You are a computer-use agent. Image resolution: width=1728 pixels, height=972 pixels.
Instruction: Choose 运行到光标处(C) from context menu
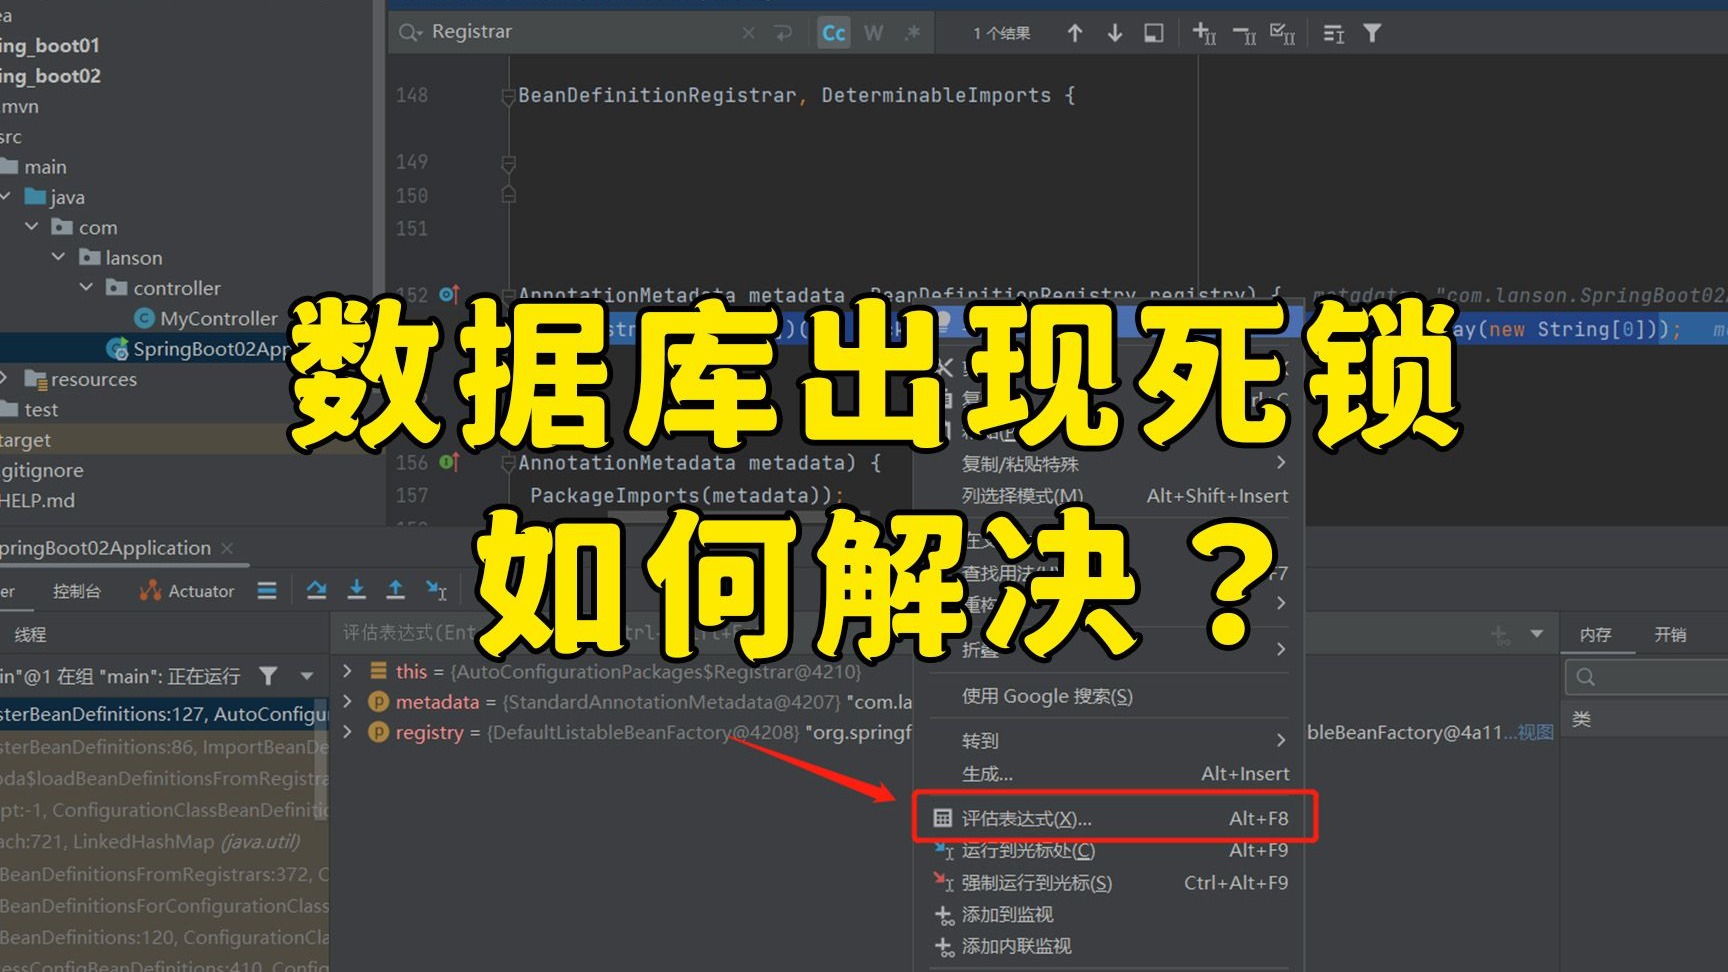coord(1110,850)
